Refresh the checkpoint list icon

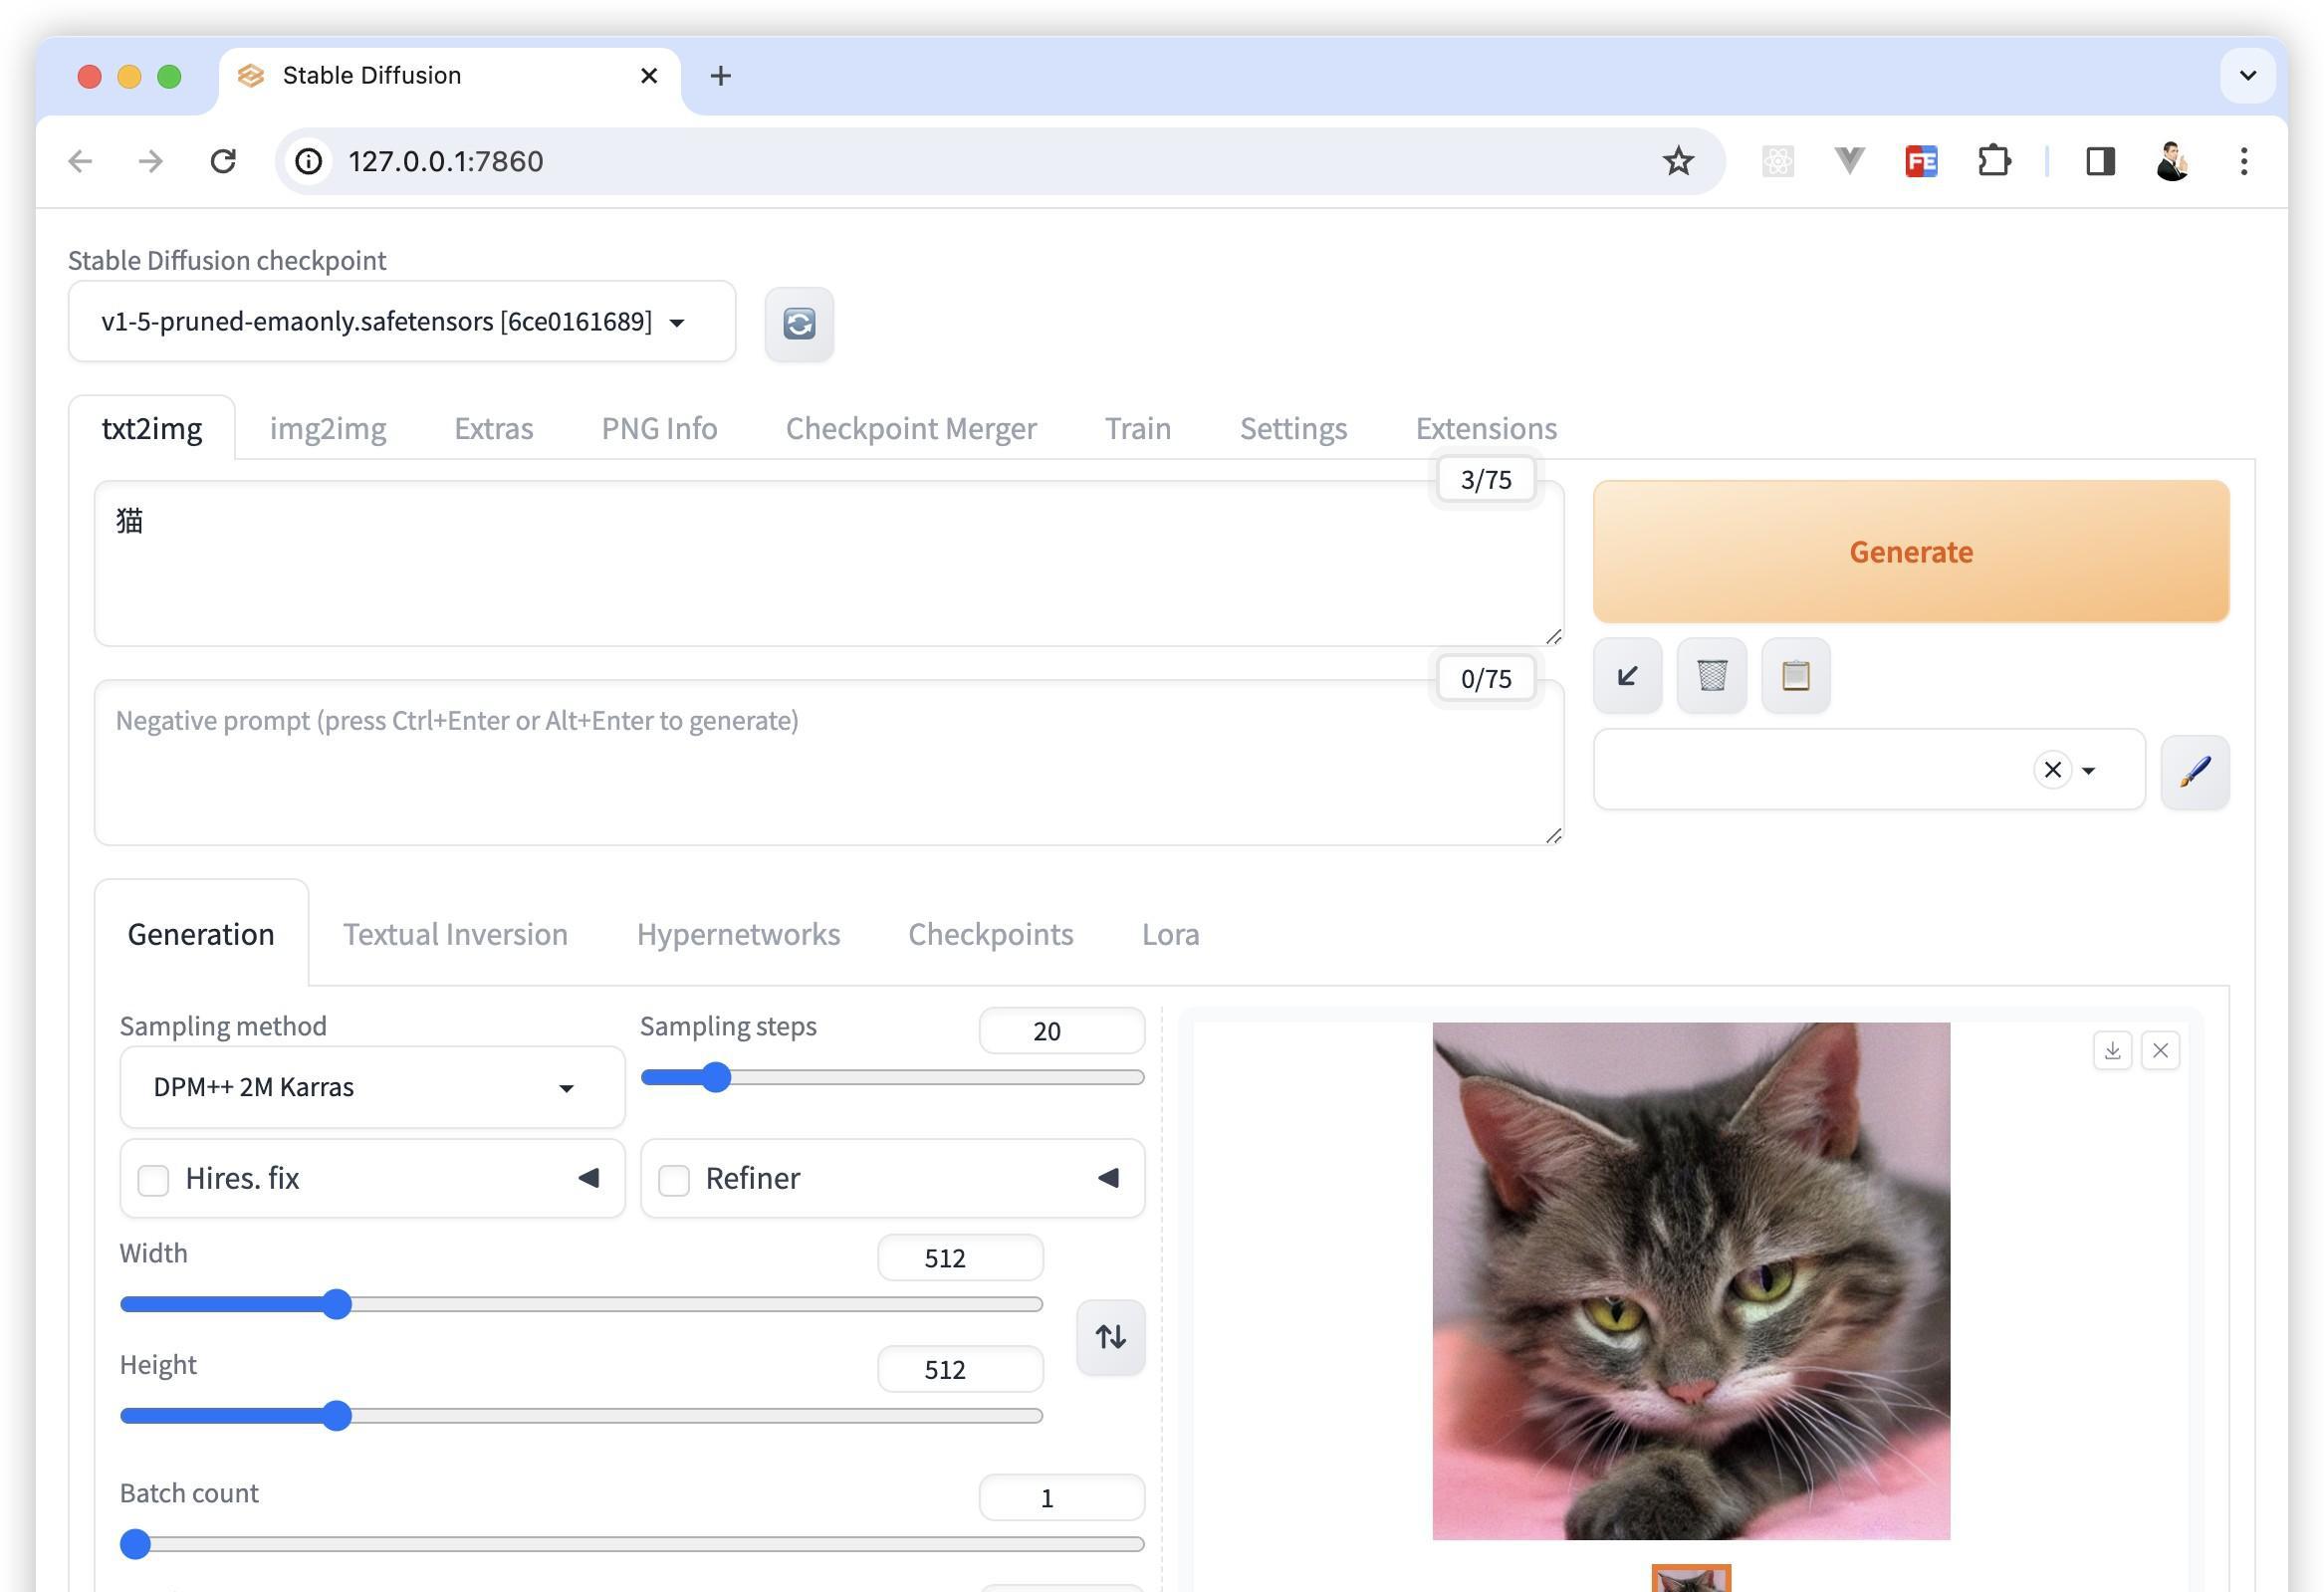coord(799,324)
